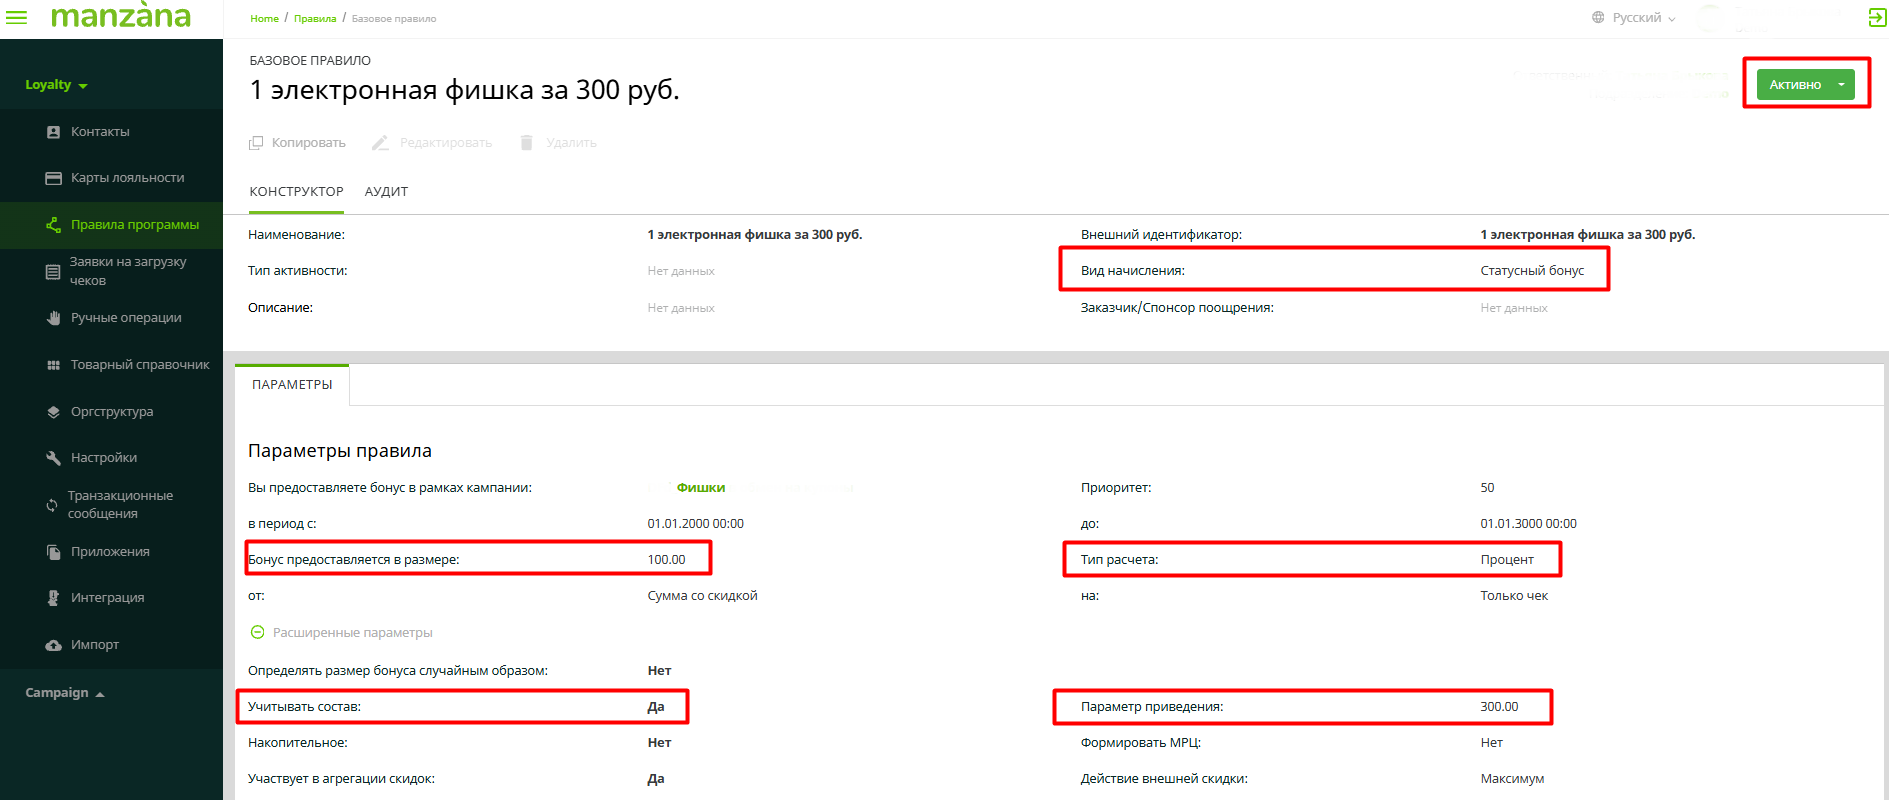Collapse the Расширенные параметры section
The image size is (1889, 800).
[257, 633]
